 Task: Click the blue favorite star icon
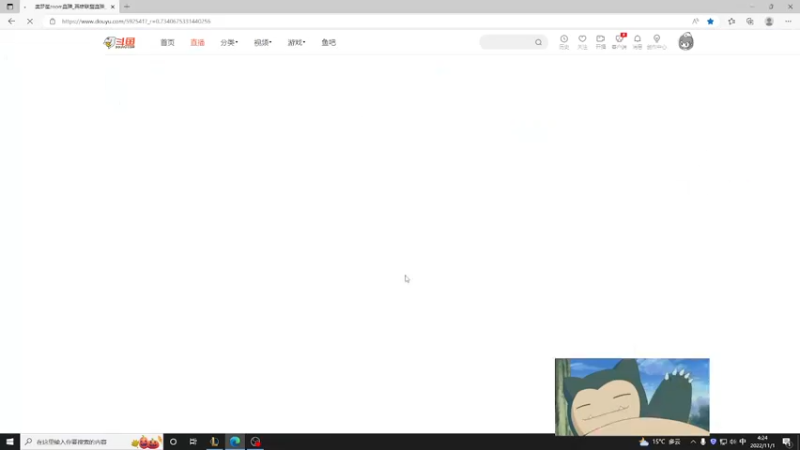point(710,21)
